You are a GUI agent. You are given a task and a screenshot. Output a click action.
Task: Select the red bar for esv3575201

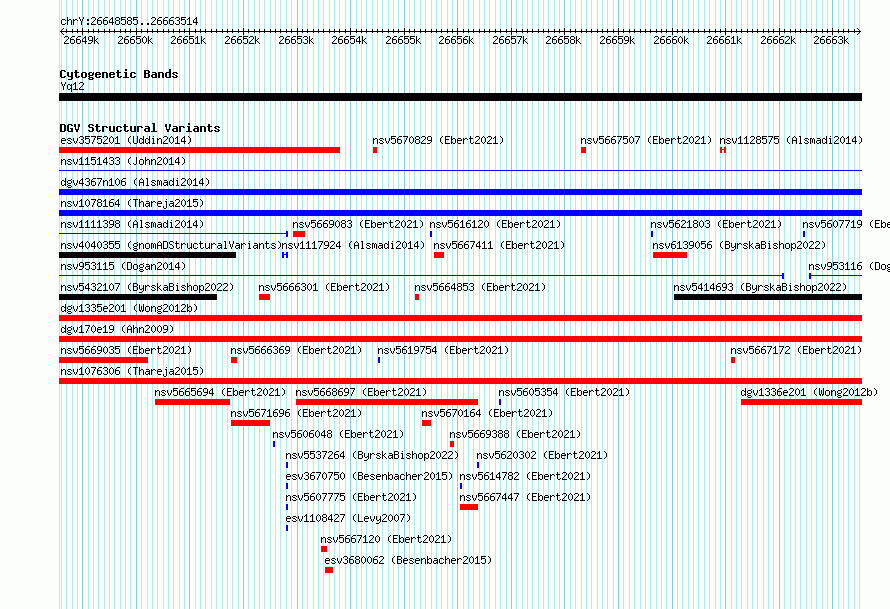199,150
